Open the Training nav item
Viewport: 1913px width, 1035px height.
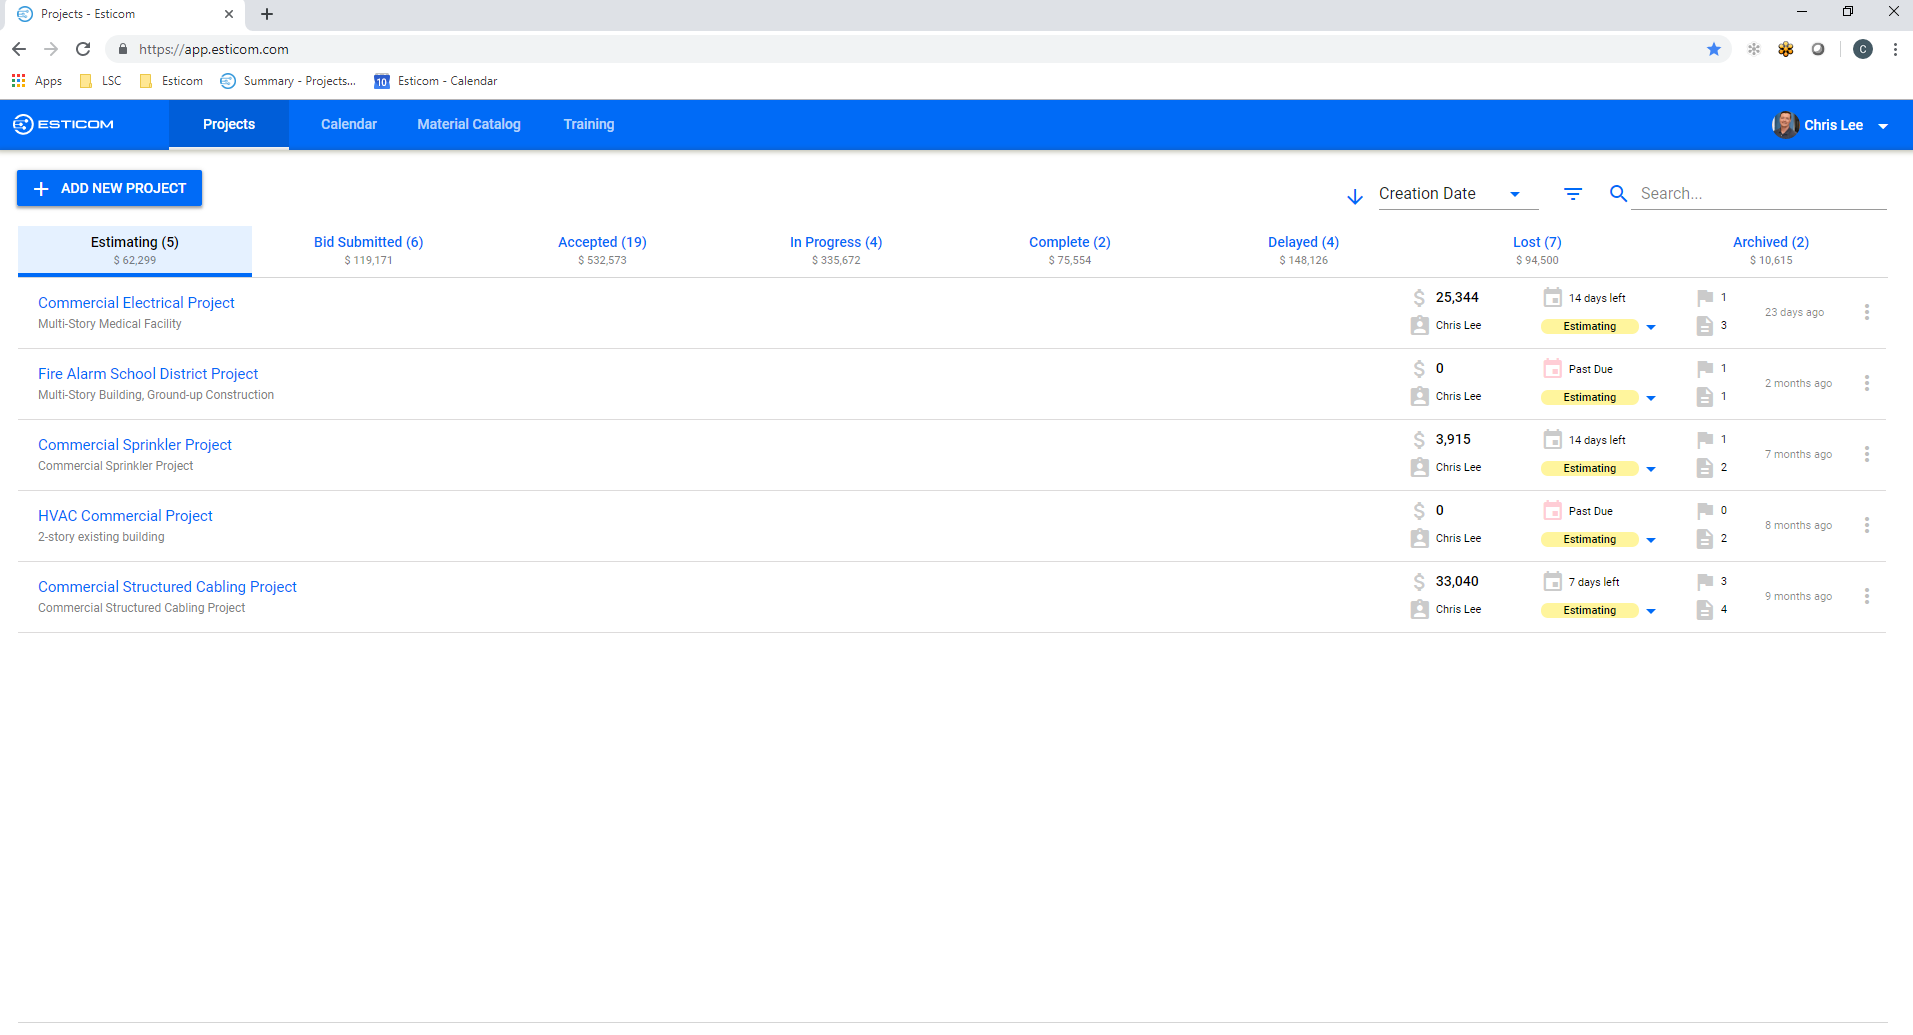pyautogui.click(x=589, y=124)
